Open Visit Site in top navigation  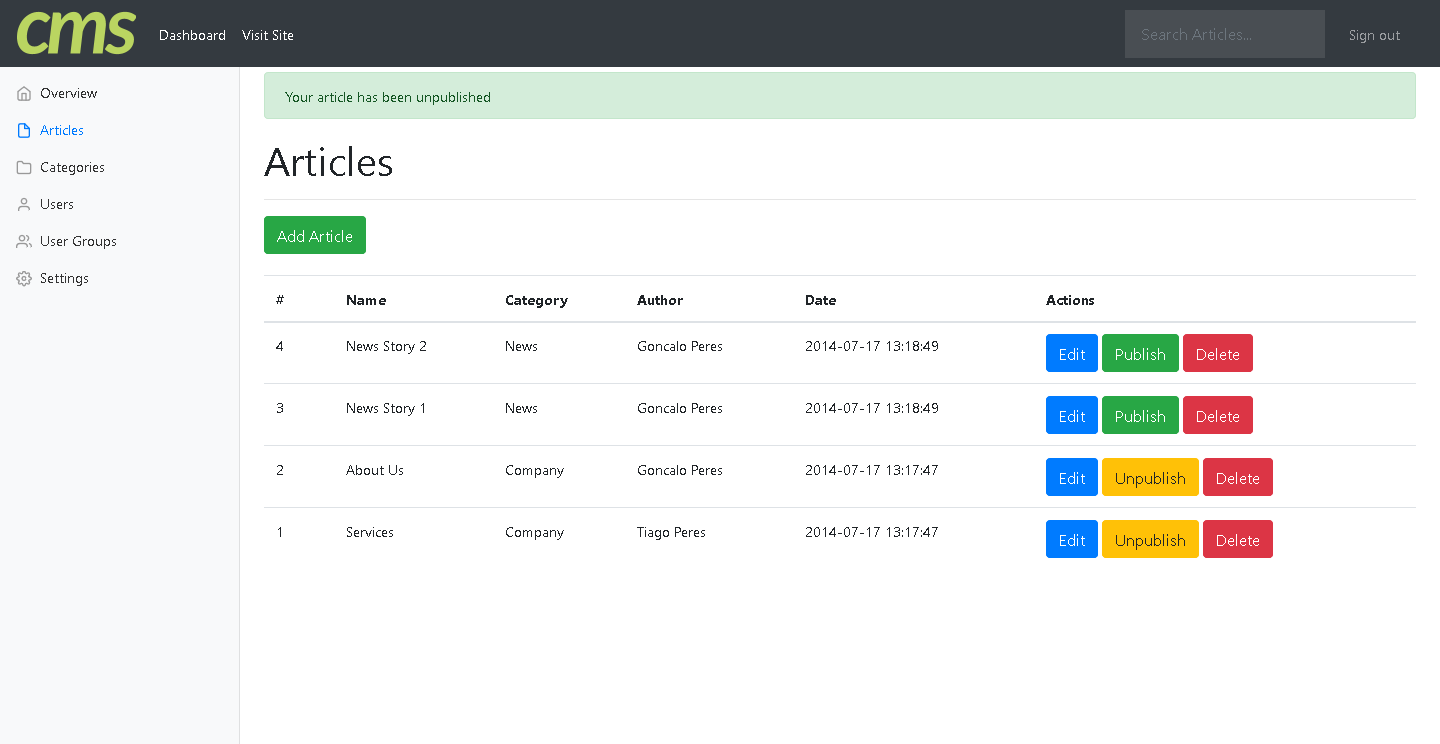pyautogui.click(x=268, y=35)
